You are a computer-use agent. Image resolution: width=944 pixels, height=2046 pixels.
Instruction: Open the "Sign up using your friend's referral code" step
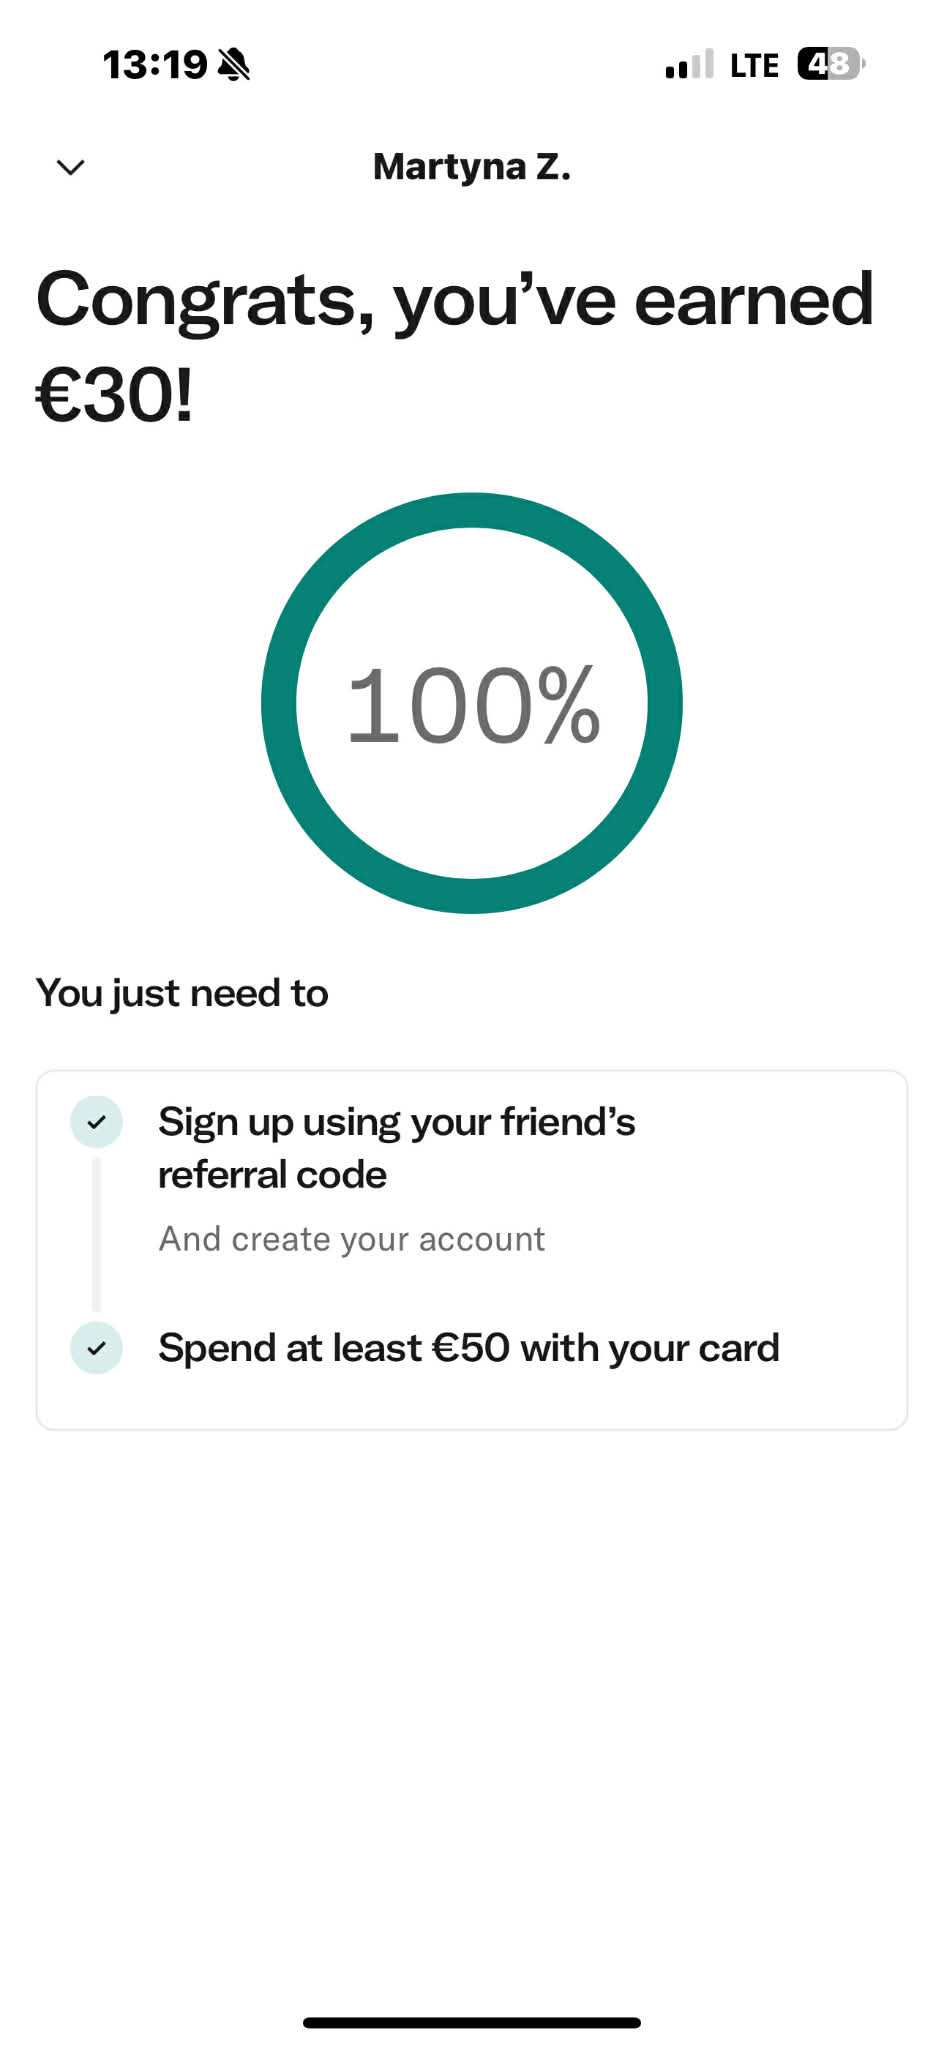click(x=397, y=1148)
